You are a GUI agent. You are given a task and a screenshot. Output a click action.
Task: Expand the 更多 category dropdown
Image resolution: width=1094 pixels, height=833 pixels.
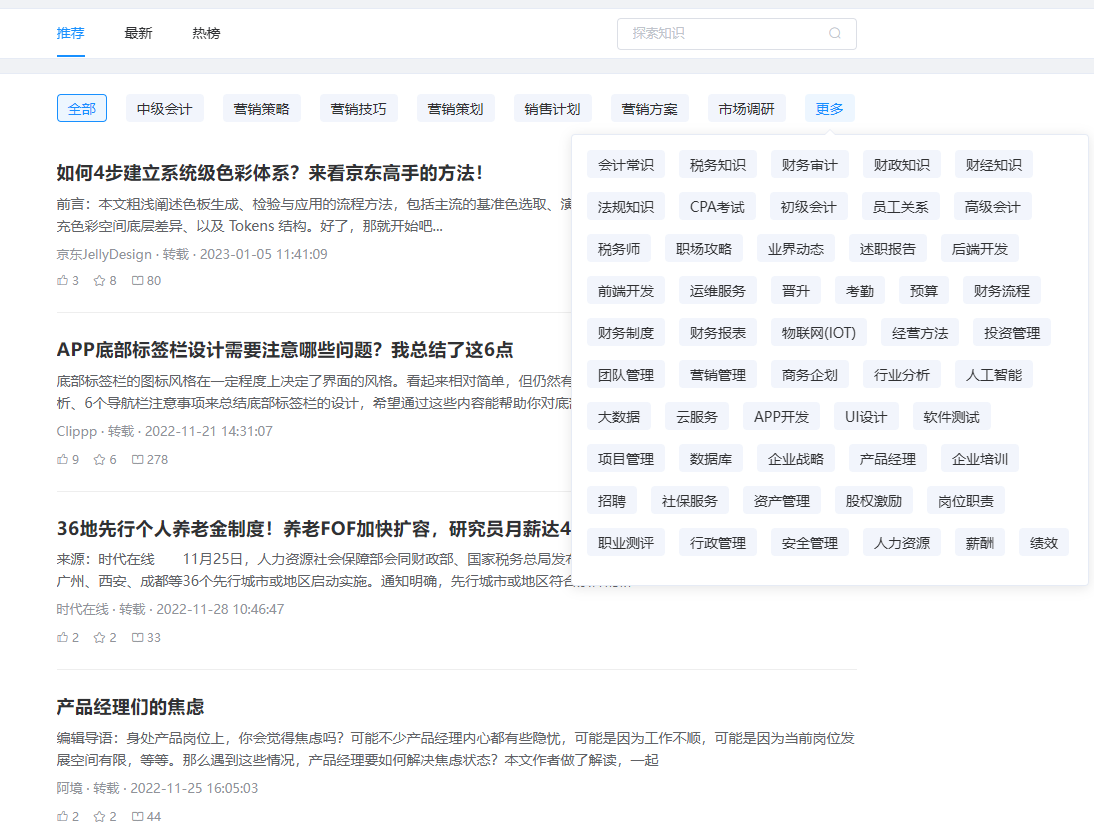[830, 109]
